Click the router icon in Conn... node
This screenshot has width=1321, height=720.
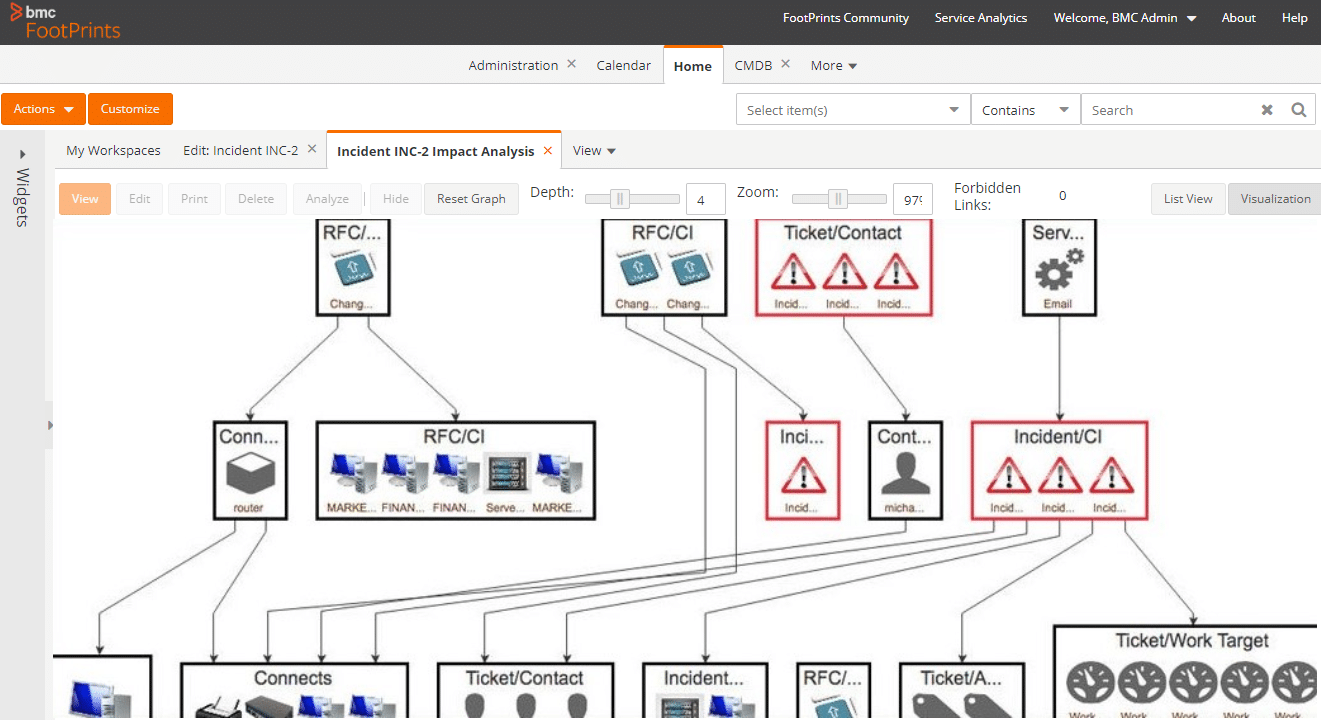tap(252, 474)
